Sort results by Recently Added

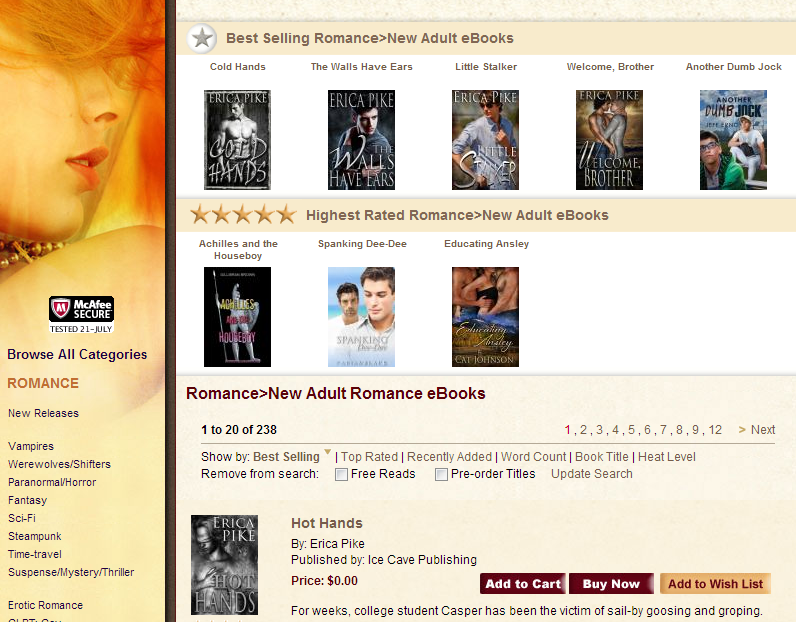[449, 457]
